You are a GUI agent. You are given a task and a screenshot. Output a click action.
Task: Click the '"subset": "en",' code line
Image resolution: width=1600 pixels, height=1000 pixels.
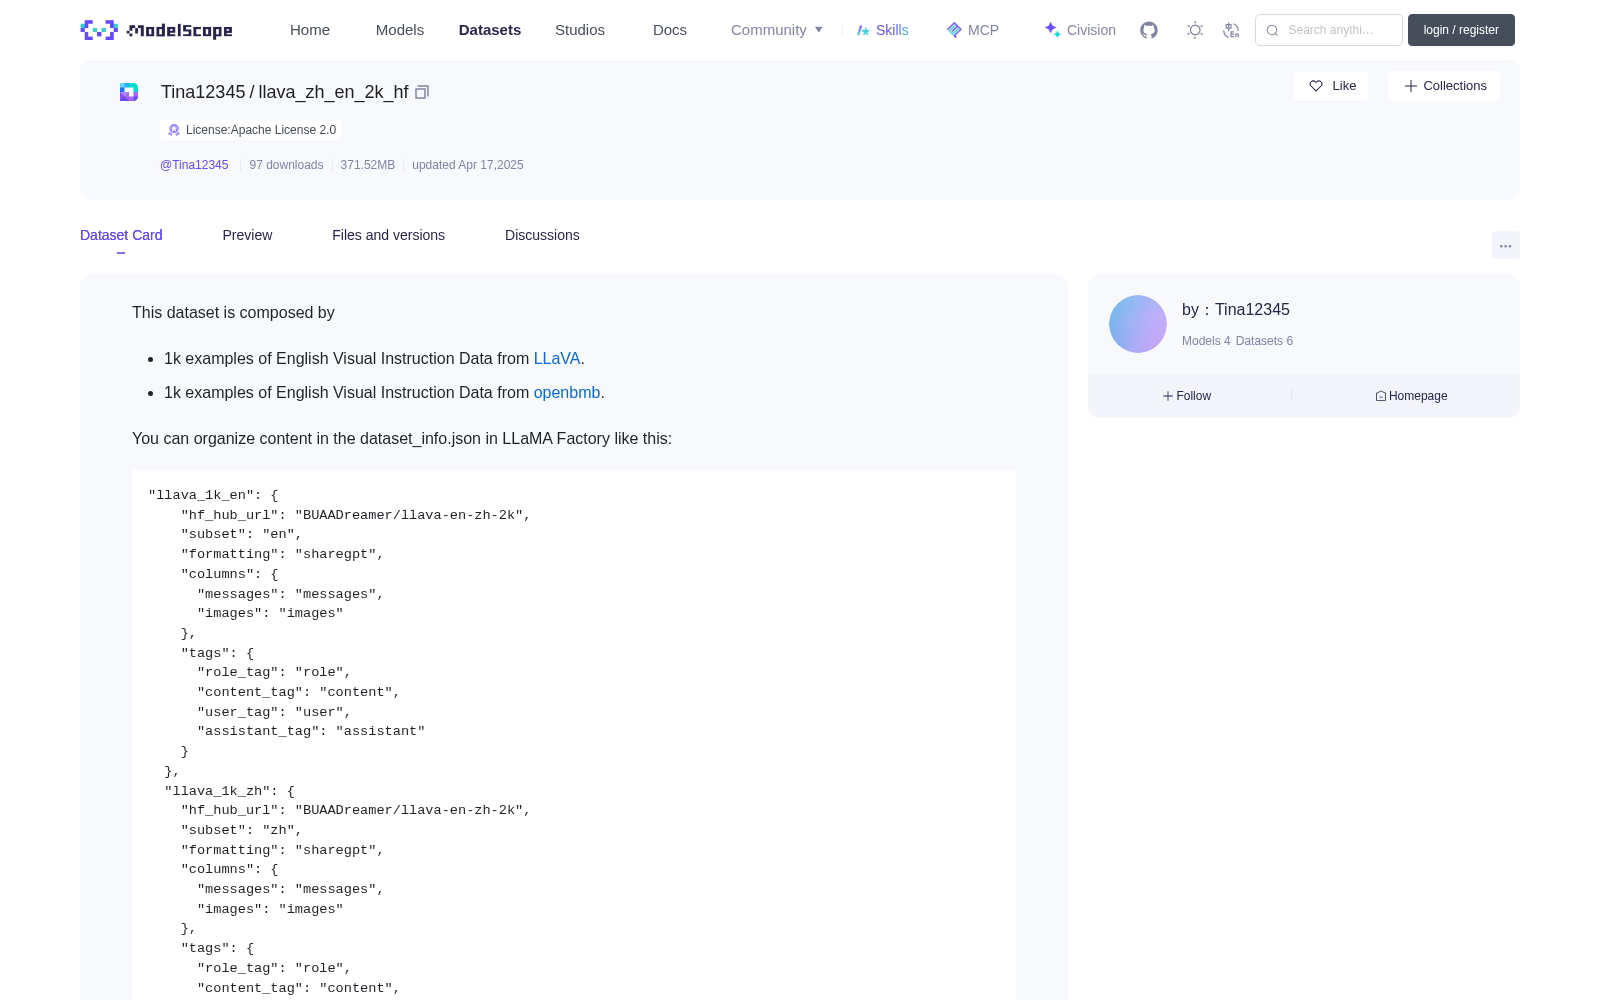241,534
